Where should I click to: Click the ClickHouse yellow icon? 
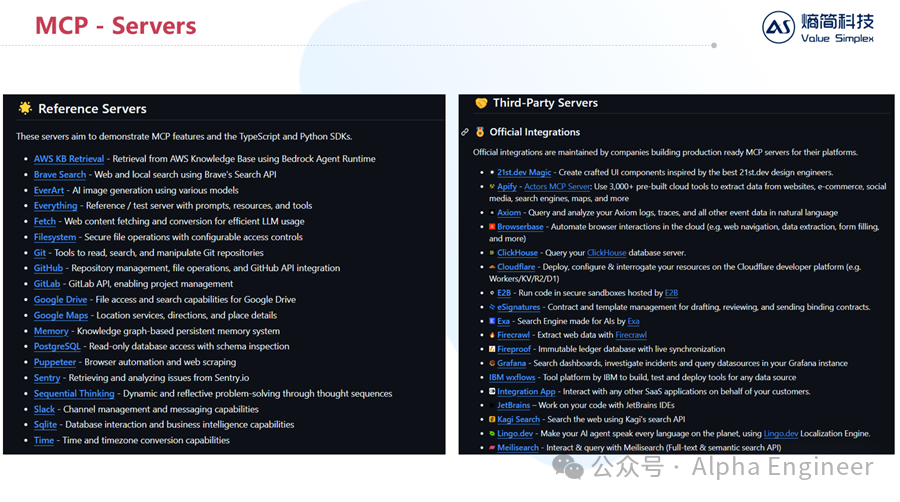click(492, 253)
